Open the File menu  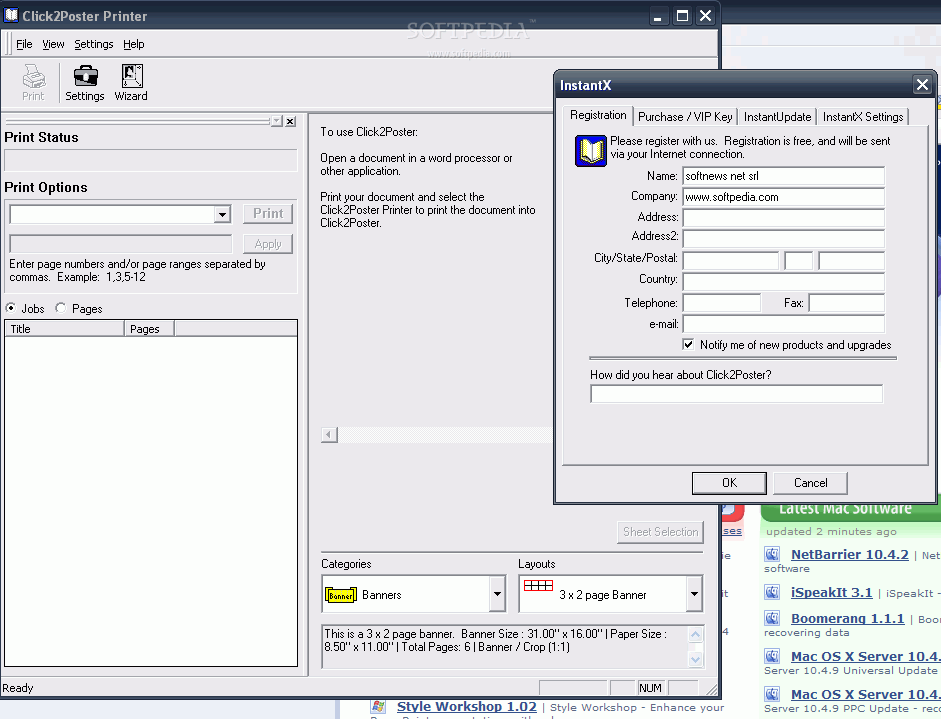tap(24, 44)
